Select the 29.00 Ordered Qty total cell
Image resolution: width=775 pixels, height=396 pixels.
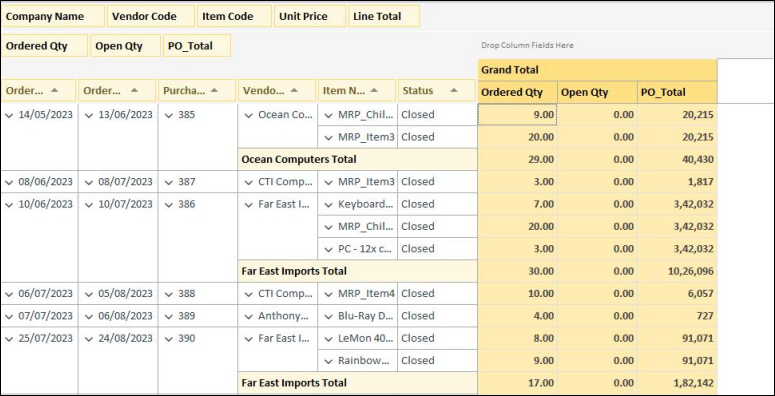(517, 159)
